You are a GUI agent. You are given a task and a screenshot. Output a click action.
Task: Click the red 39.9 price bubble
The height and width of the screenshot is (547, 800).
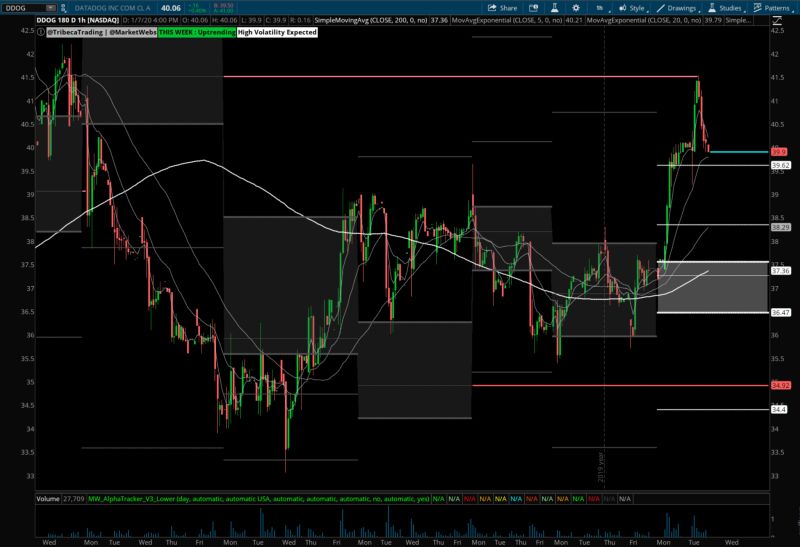779,152
